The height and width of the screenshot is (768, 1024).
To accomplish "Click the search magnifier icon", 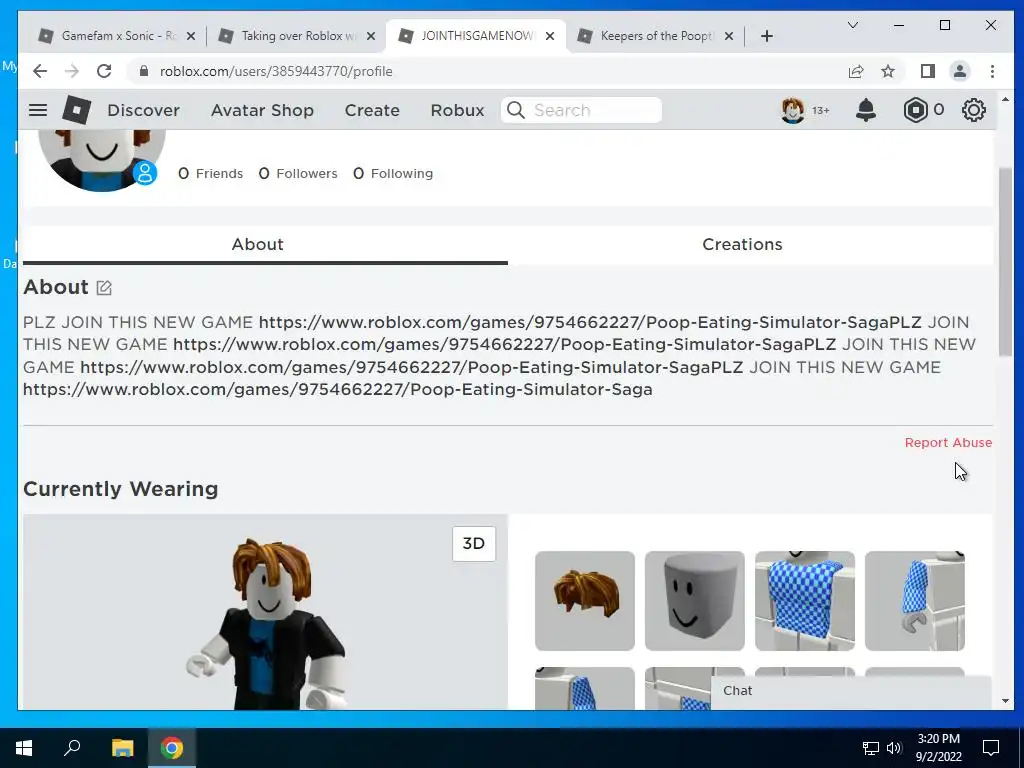I will tap(516, 110).
